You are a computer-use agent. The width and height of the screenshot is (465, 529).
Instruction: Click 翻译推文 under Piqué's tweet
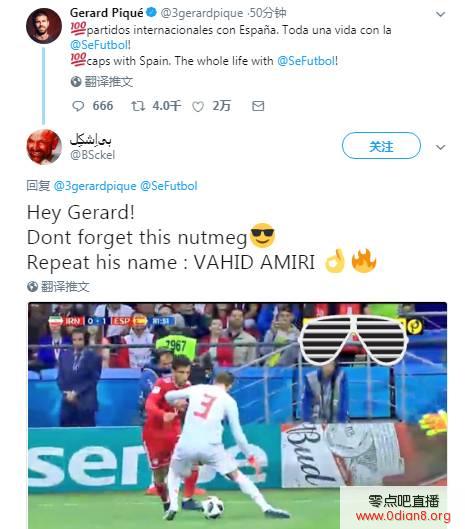click(109, 82)
